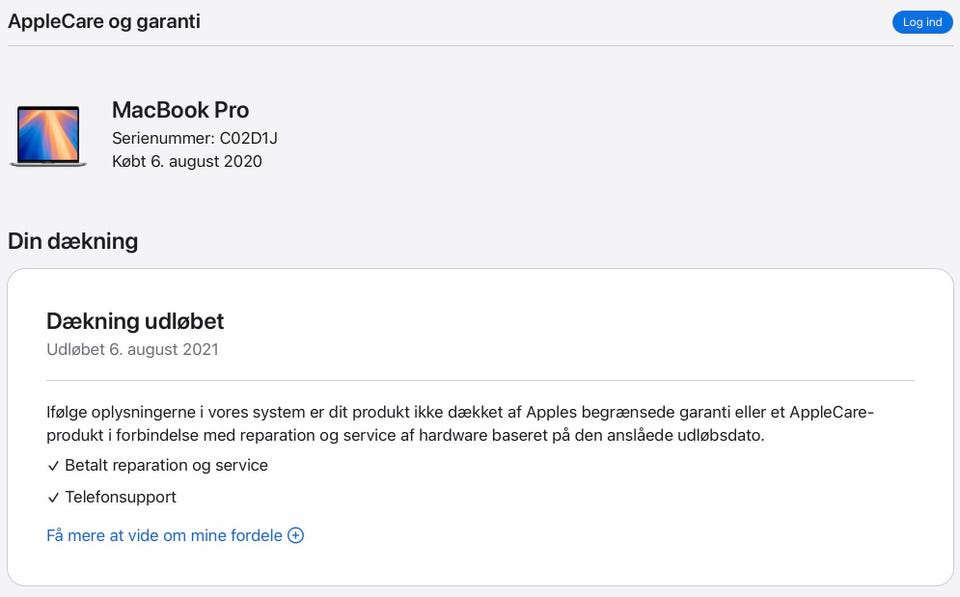Viewport: 960px width, 597px height.
Task: Click the checkmark beside Telefonsupport
Action: pos(53,497)
